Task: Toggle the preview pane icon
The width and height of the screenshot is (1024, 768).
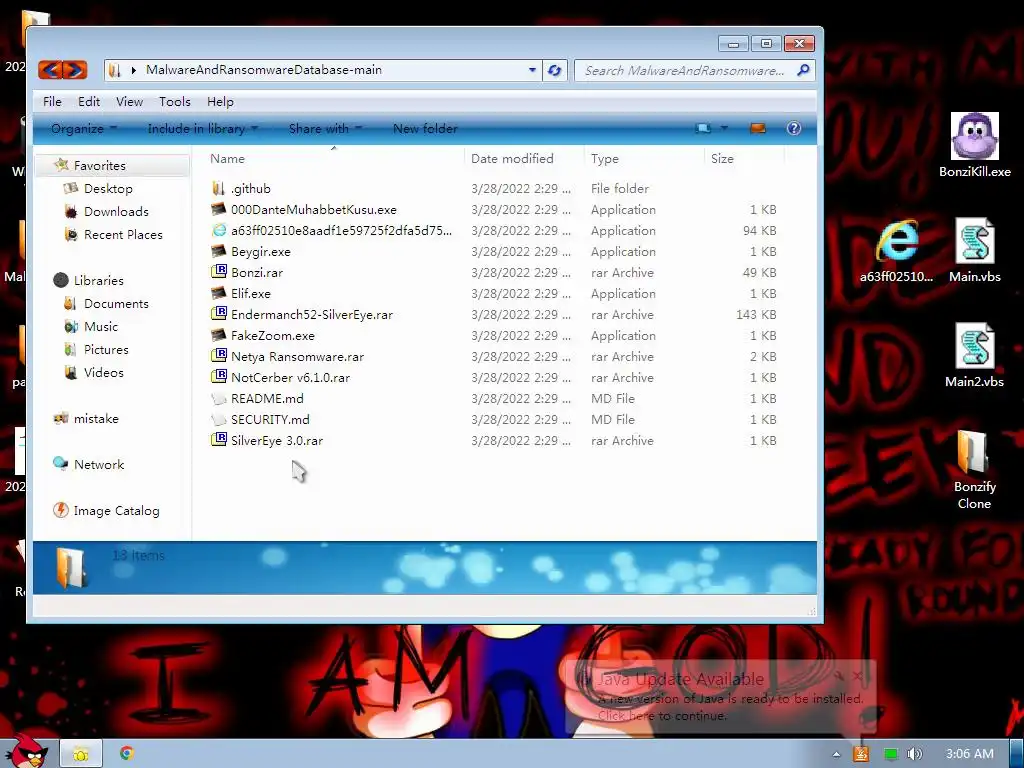Action: [x=758, y=128]
